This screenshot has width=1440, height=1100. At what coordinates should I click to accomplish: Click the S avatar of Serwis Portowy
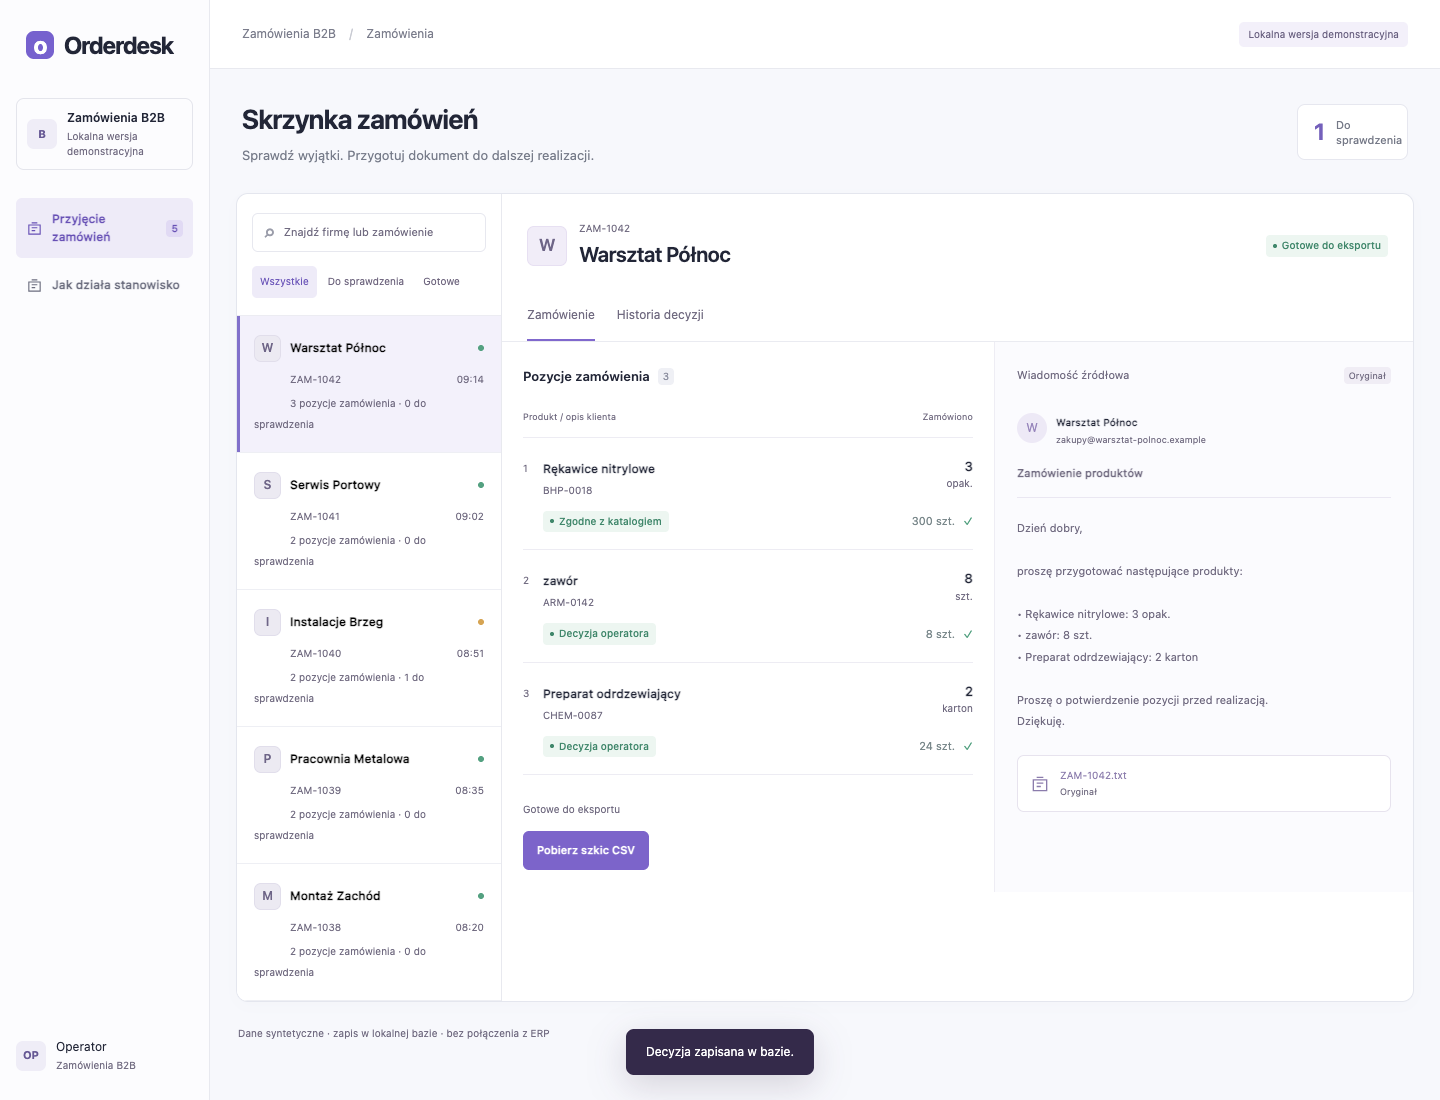(x=267, y=485)
